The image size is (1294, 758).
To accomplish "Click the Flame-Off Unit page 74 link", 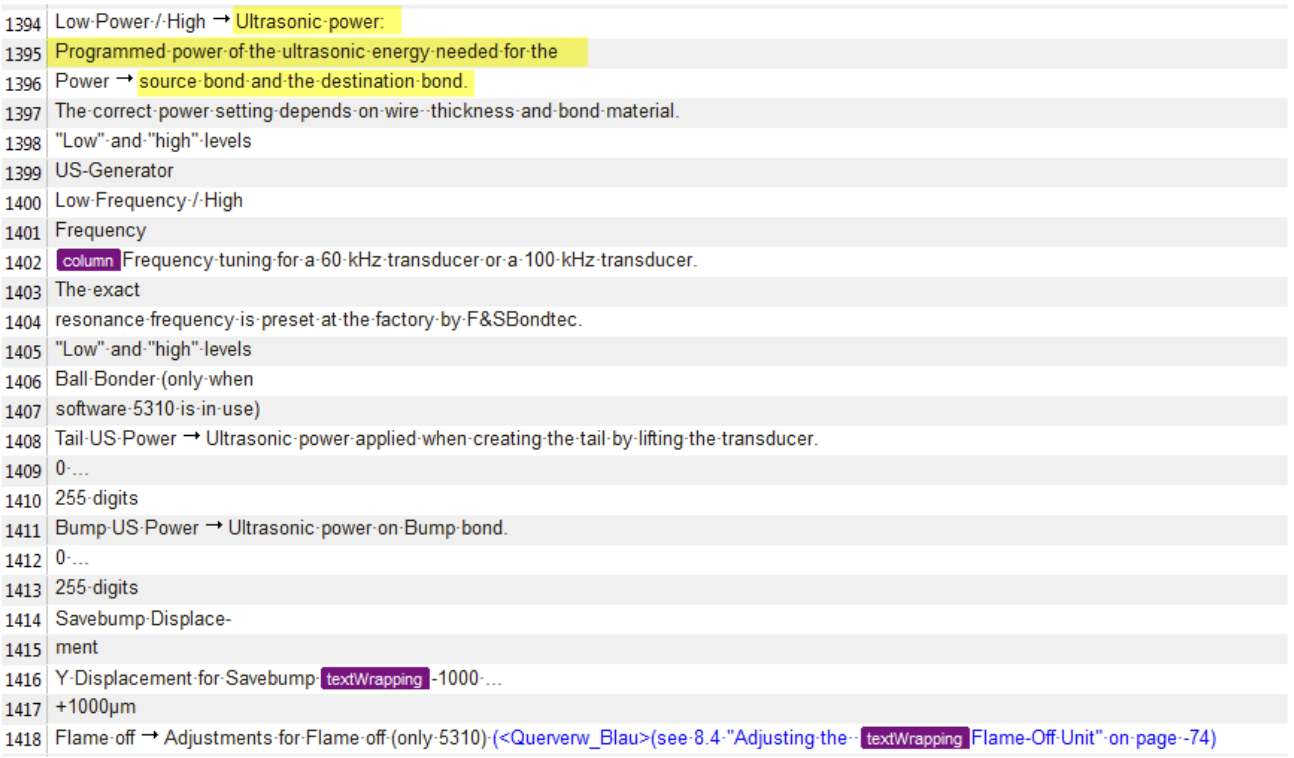I will click(x=1092, y=738).
